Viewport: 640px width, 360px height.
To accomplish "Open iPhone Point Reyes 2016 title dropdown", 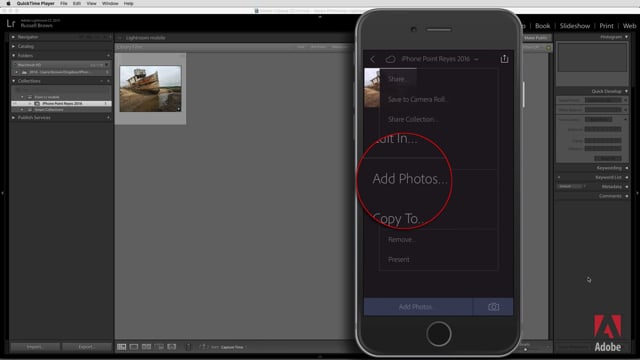I will click(x=440, y=59).
